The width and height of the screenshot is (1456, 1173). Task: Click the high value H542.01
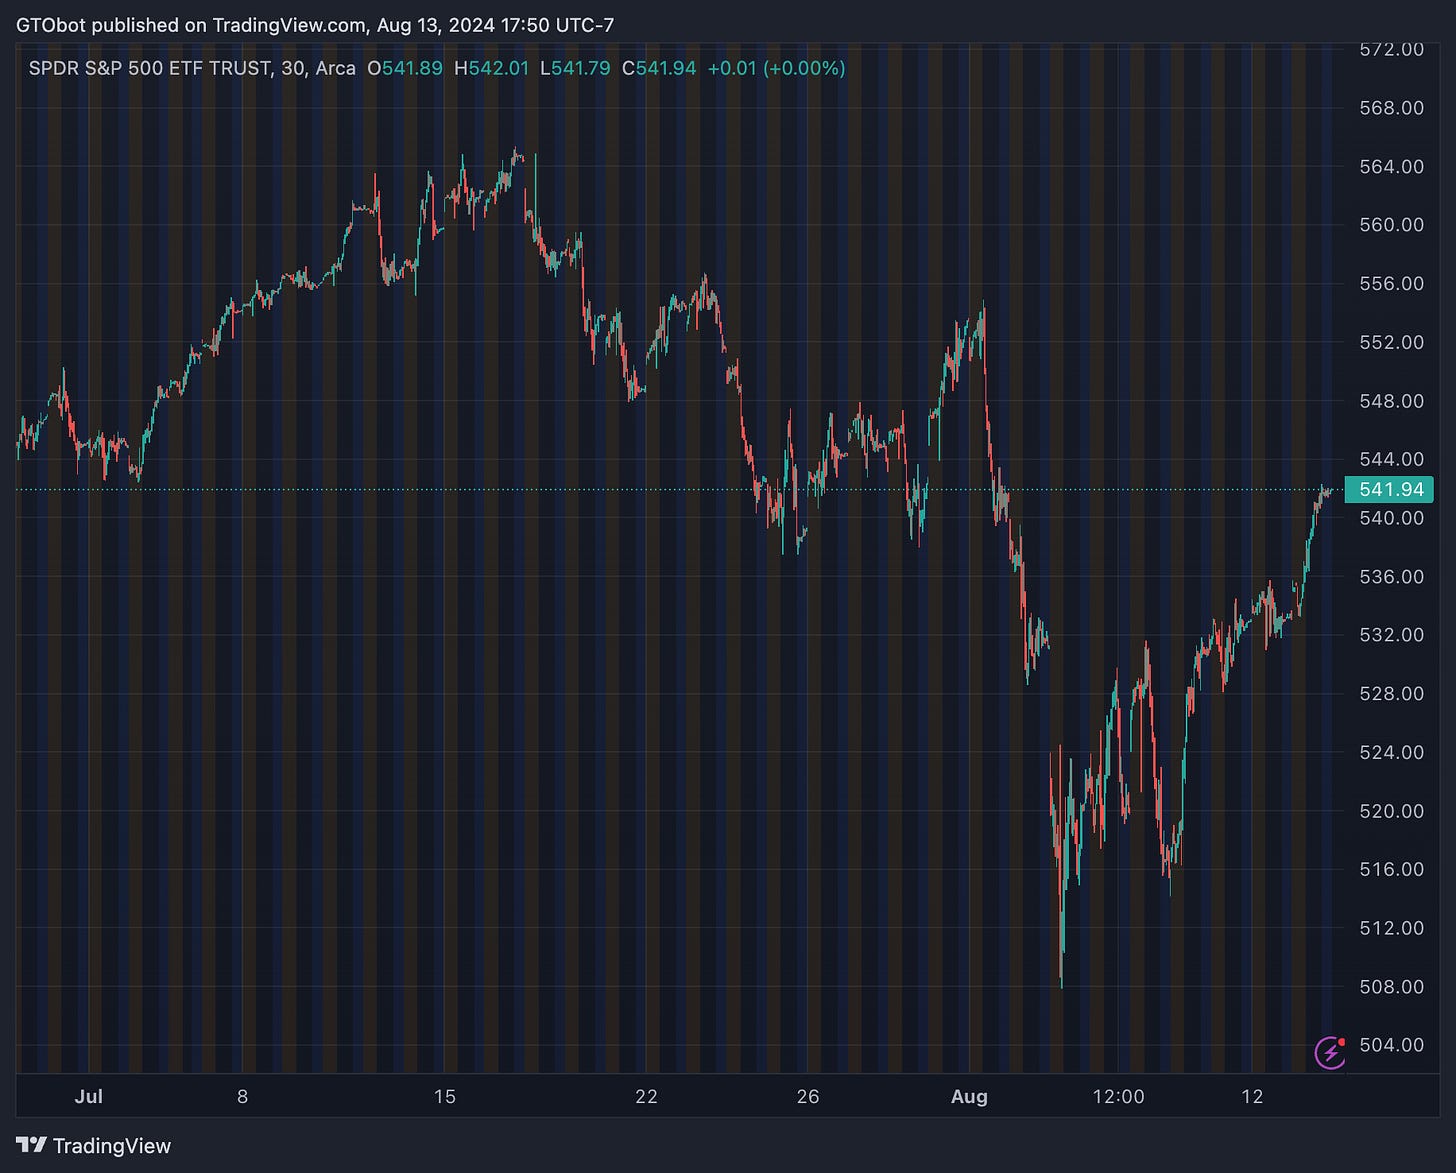point(491,68)
